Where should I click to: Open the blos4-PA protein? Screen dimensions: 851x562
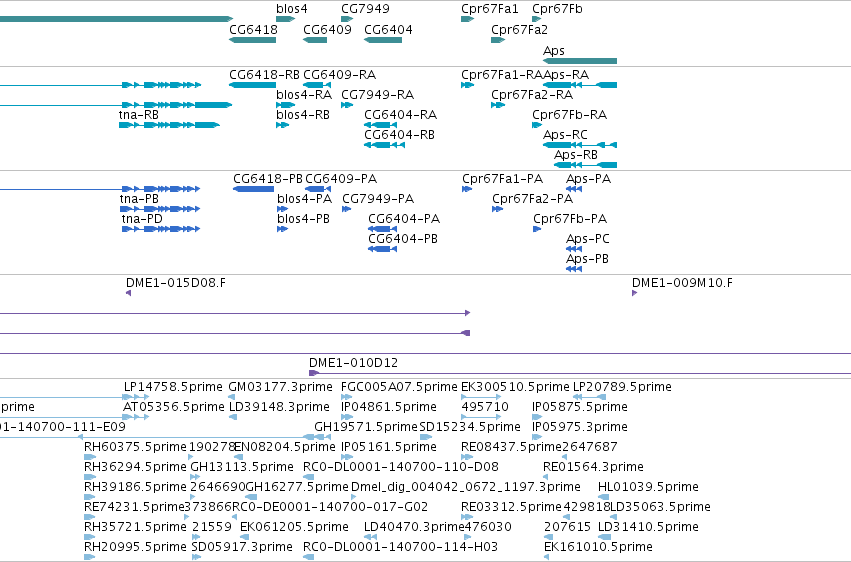coord(282,209)
